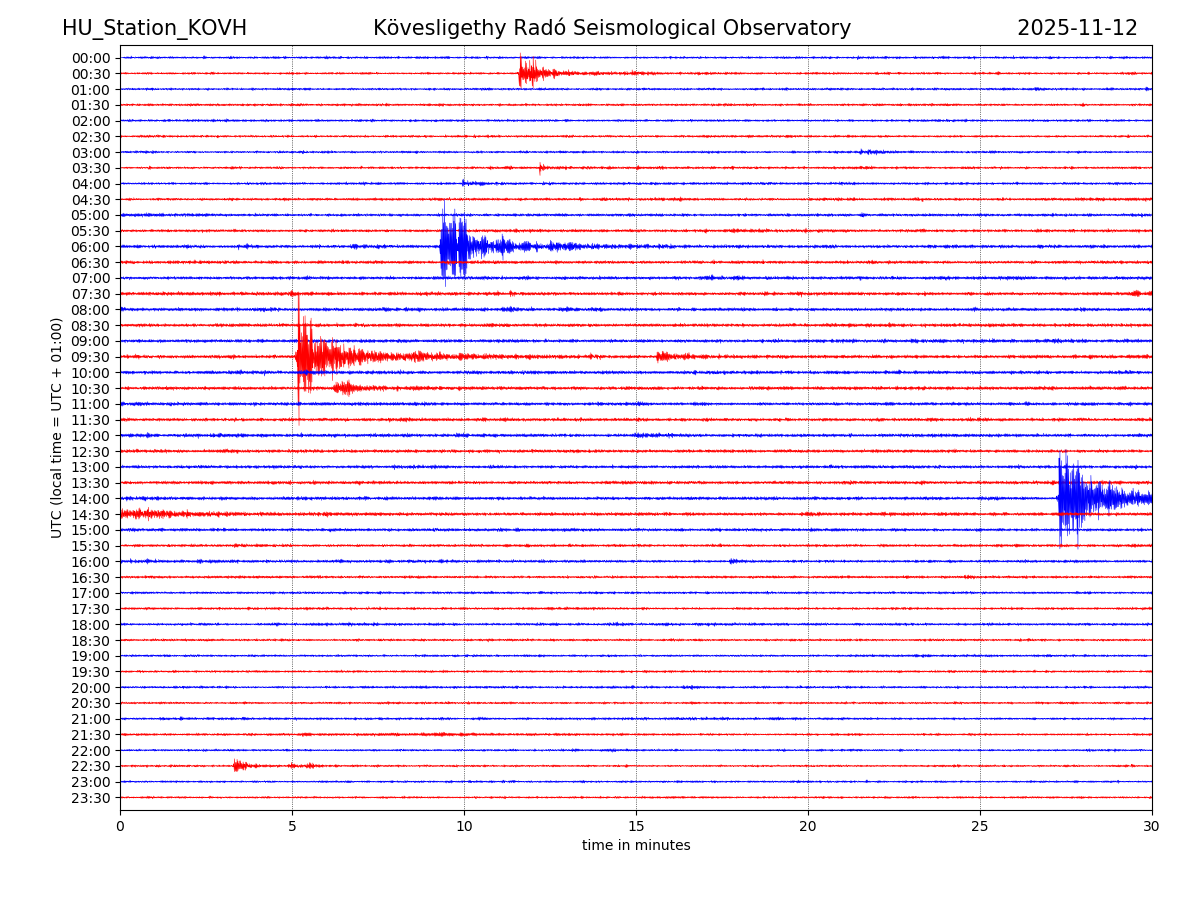Click the red seismic event on the 00:30 trace
Screen dimensions: 1200x900
click(527, 73)
